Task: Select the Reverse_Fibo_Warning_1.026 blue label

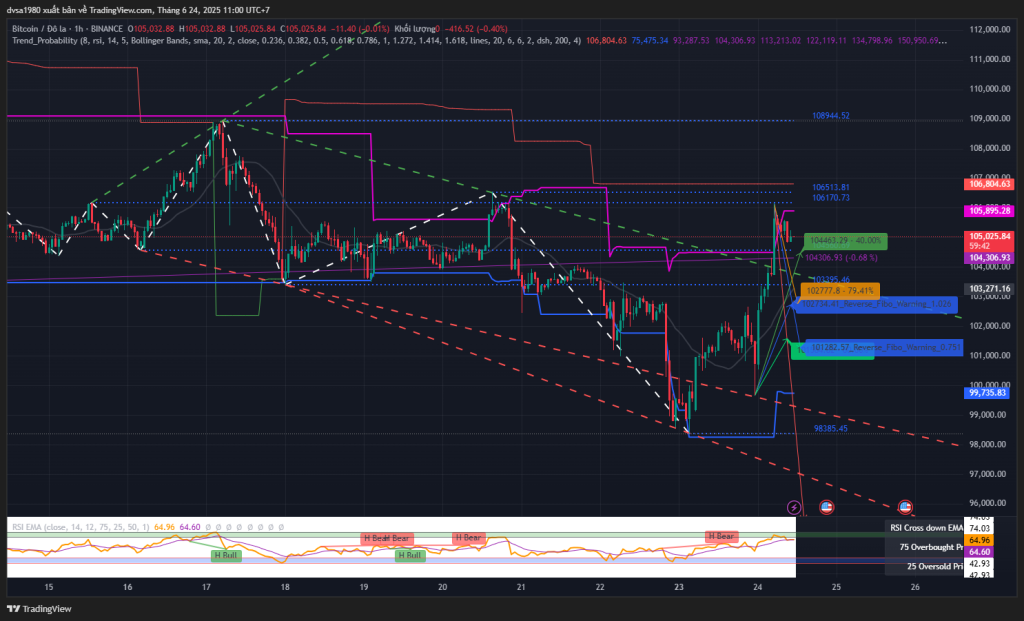Action: click(876, 304)
